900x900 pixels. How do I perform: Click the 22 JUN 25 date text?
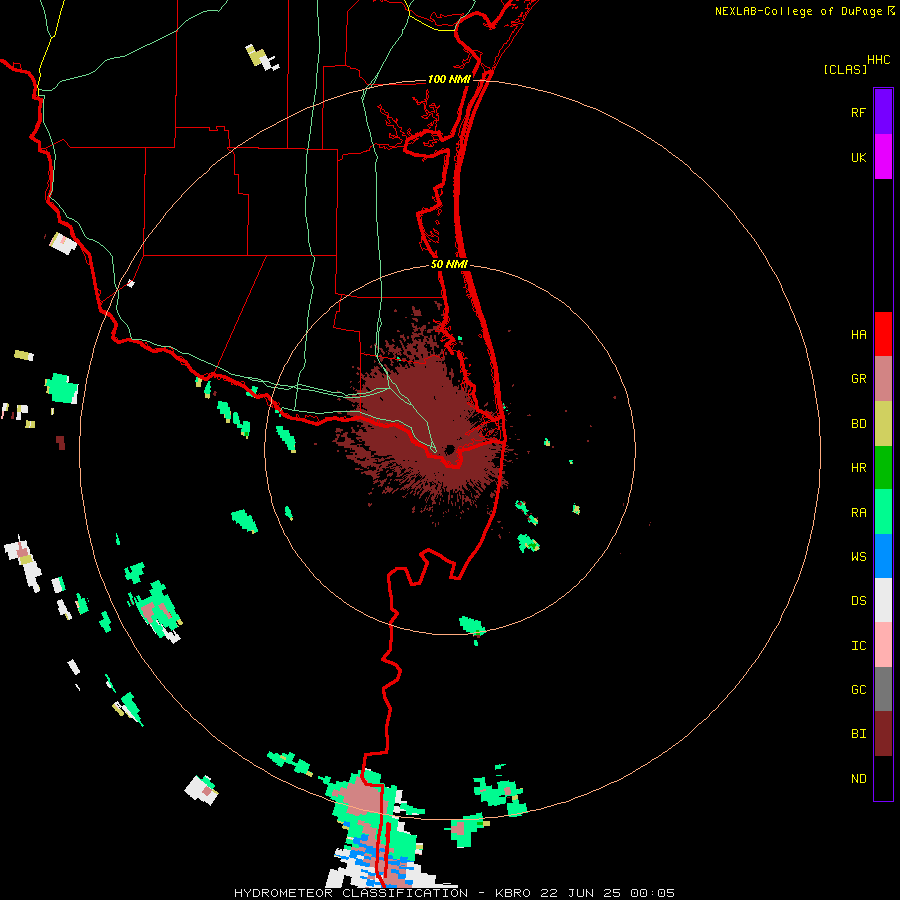point(581,893)
